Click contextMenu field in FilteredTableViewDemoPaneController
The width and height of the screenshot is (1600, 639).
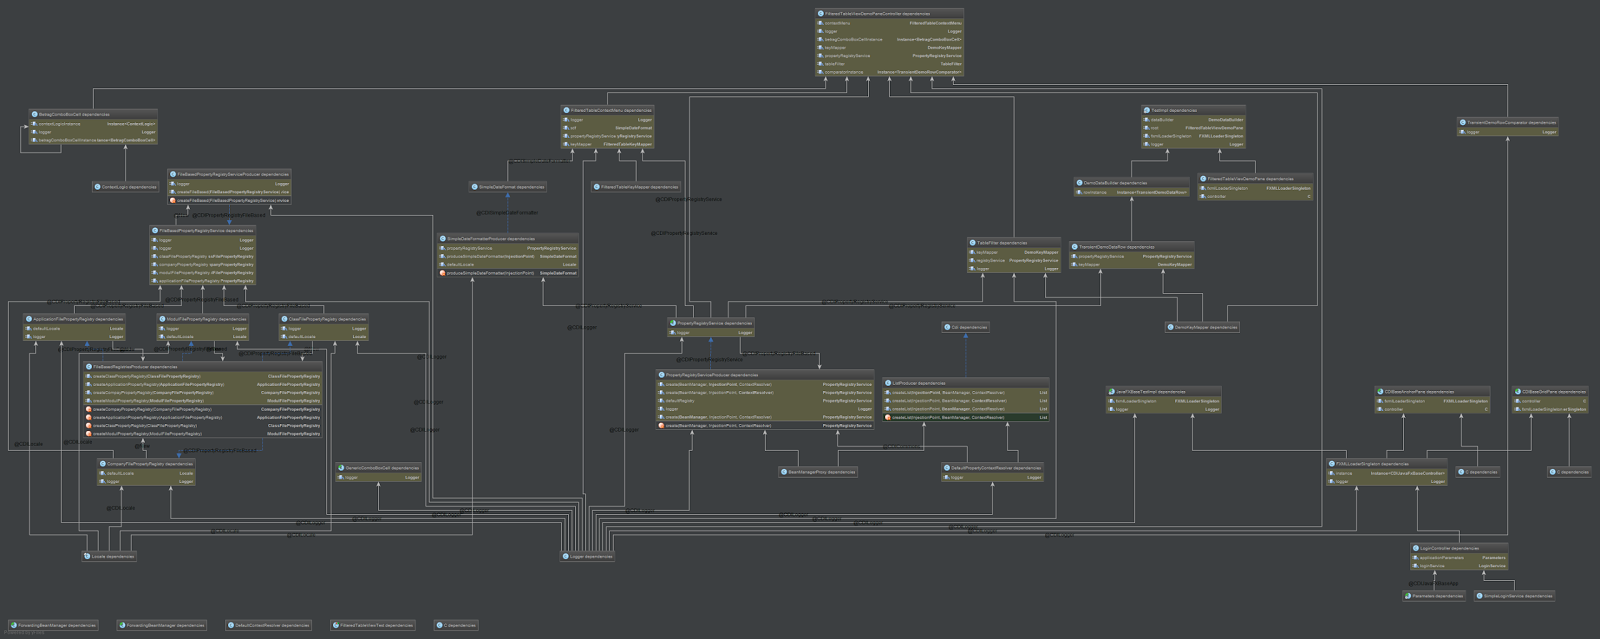(890, 23)
